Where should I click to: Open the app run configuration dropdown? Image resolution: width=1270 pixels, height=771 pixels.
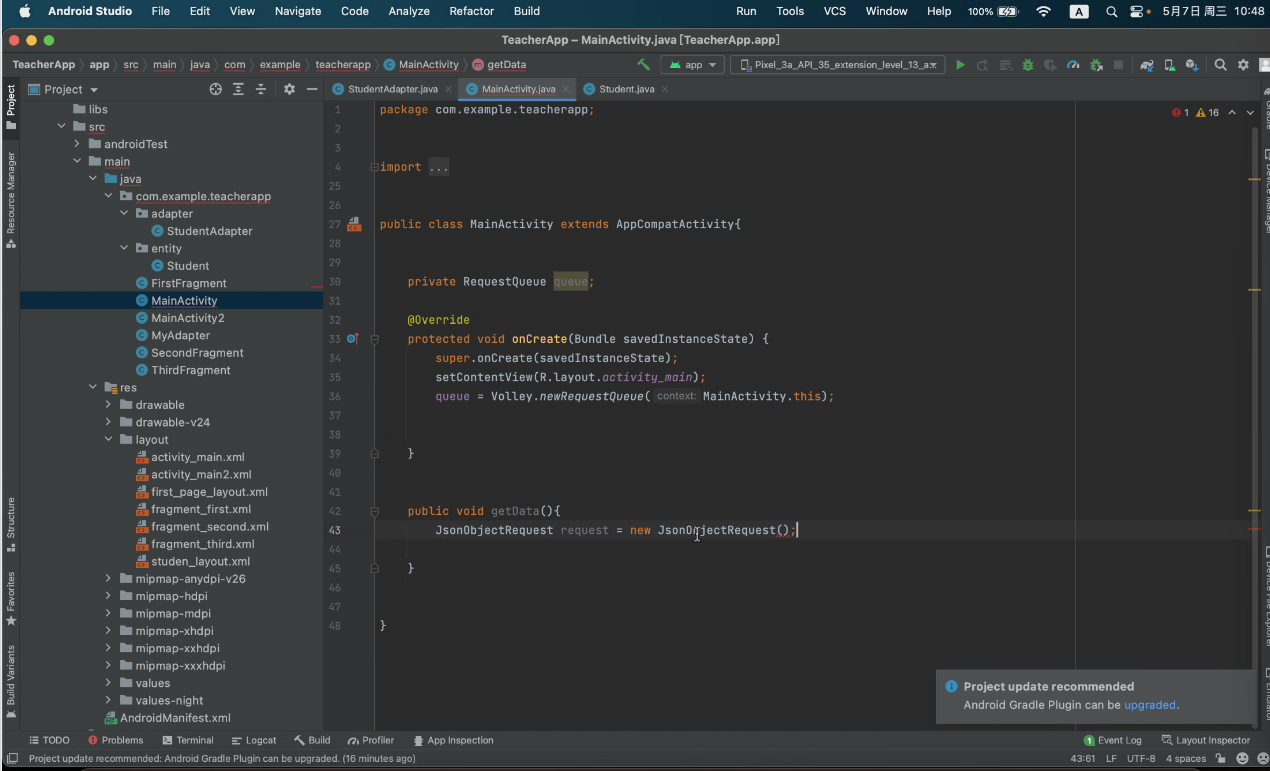pos(693,65)
